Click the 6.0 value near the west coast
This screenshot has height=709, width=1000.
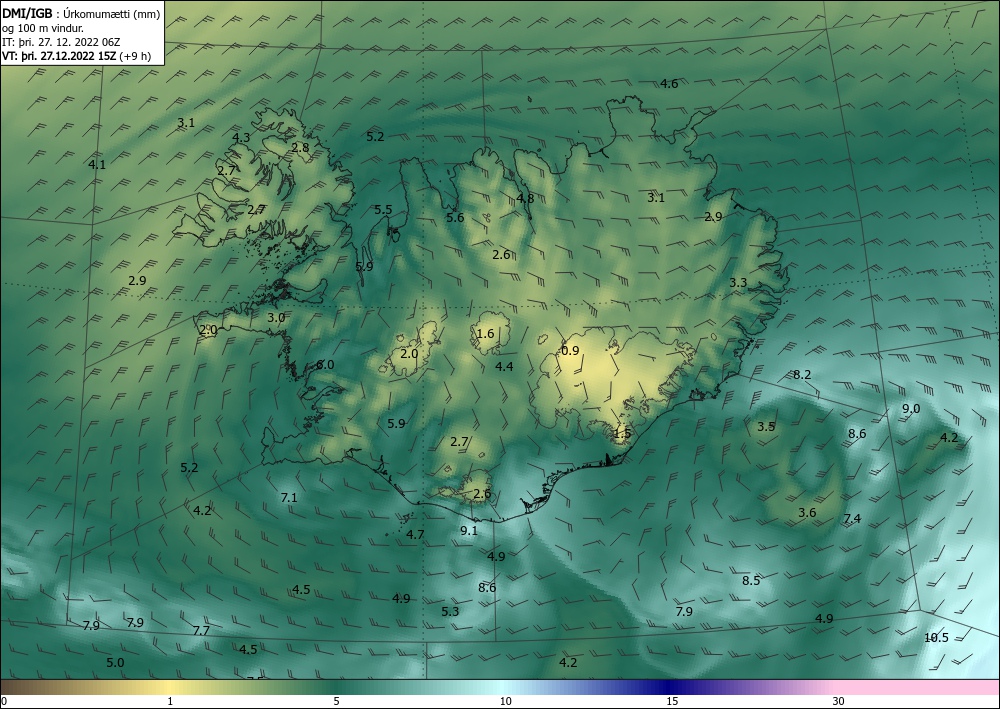click(325, 365)
